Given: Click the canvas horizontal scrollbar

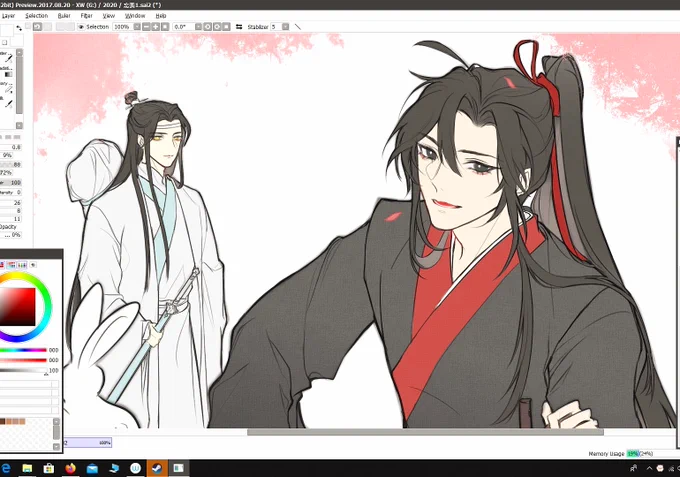Looking at the screenshot, I should [425, 432].
